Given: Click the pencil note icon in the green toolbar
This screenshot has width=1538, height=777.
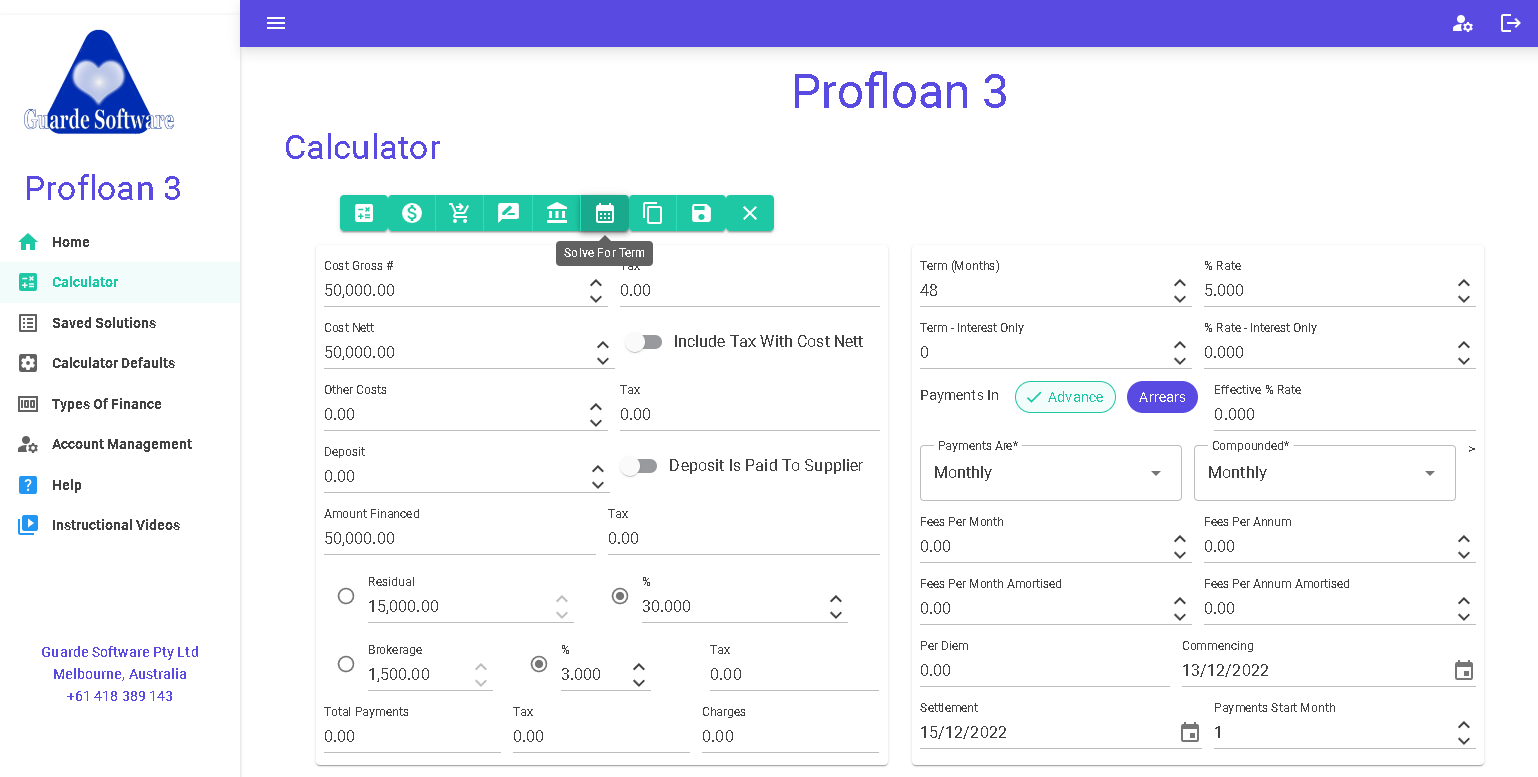Looking at the screenshot, I should coord(508,213).
